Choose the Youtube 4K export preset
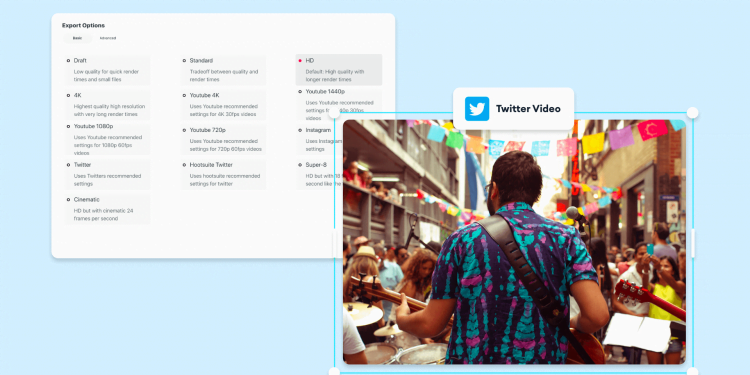This screenshot has height=375, width=750. pos(223,105)
